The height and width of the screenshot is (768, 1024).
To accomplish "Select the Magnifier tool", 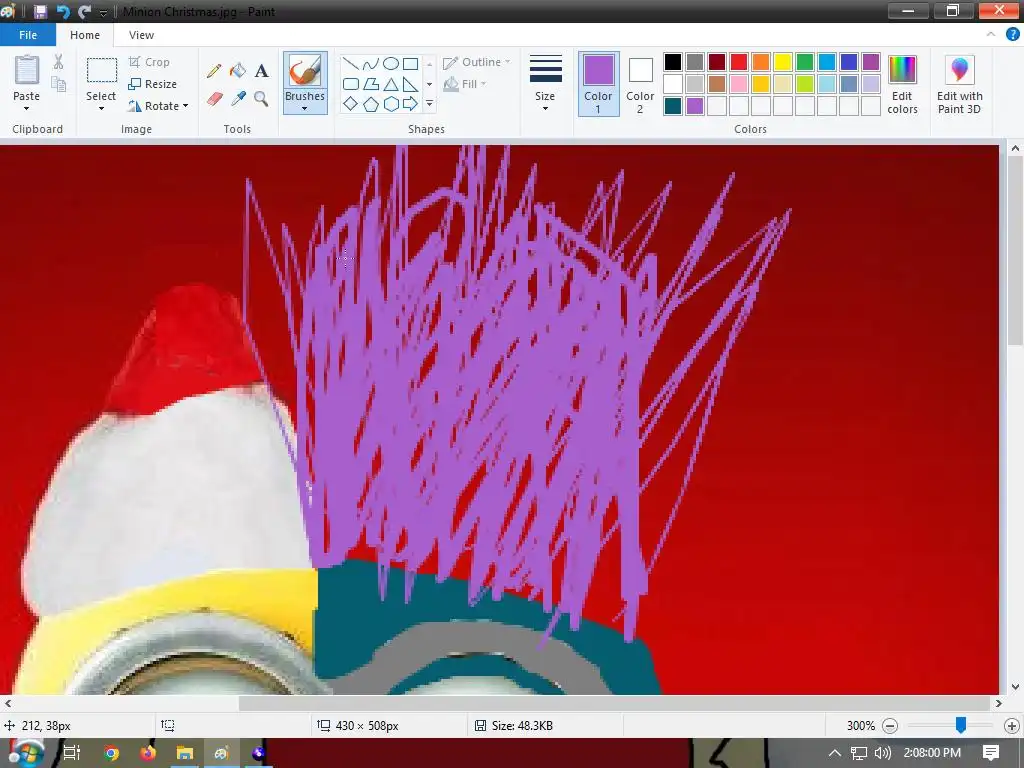I will click(x=261, y=99).
